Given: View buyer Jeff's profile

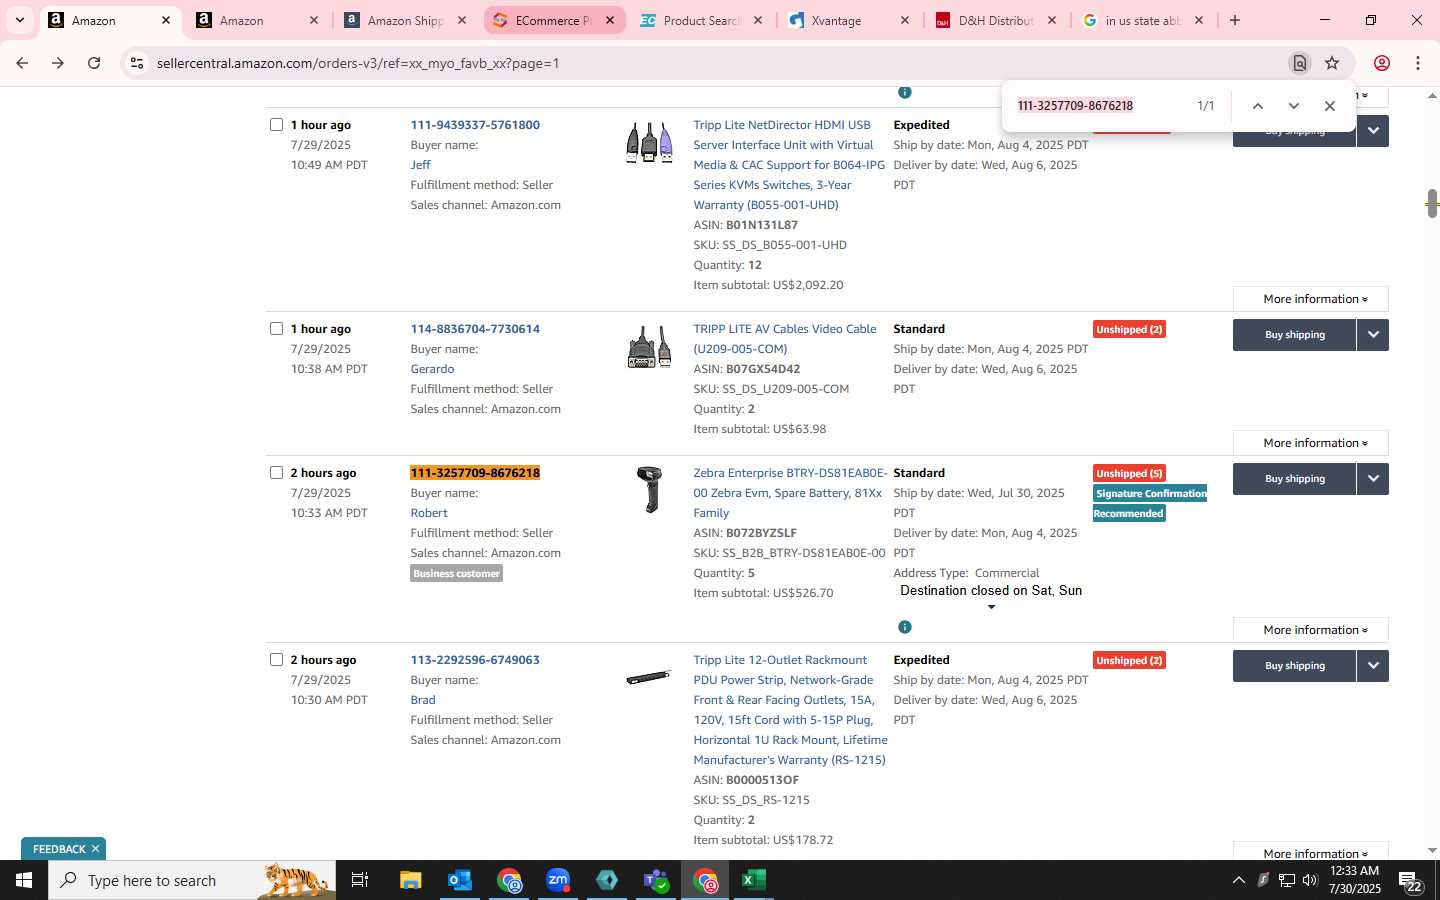Looking at the screenshot, I should tap(420, 165).
